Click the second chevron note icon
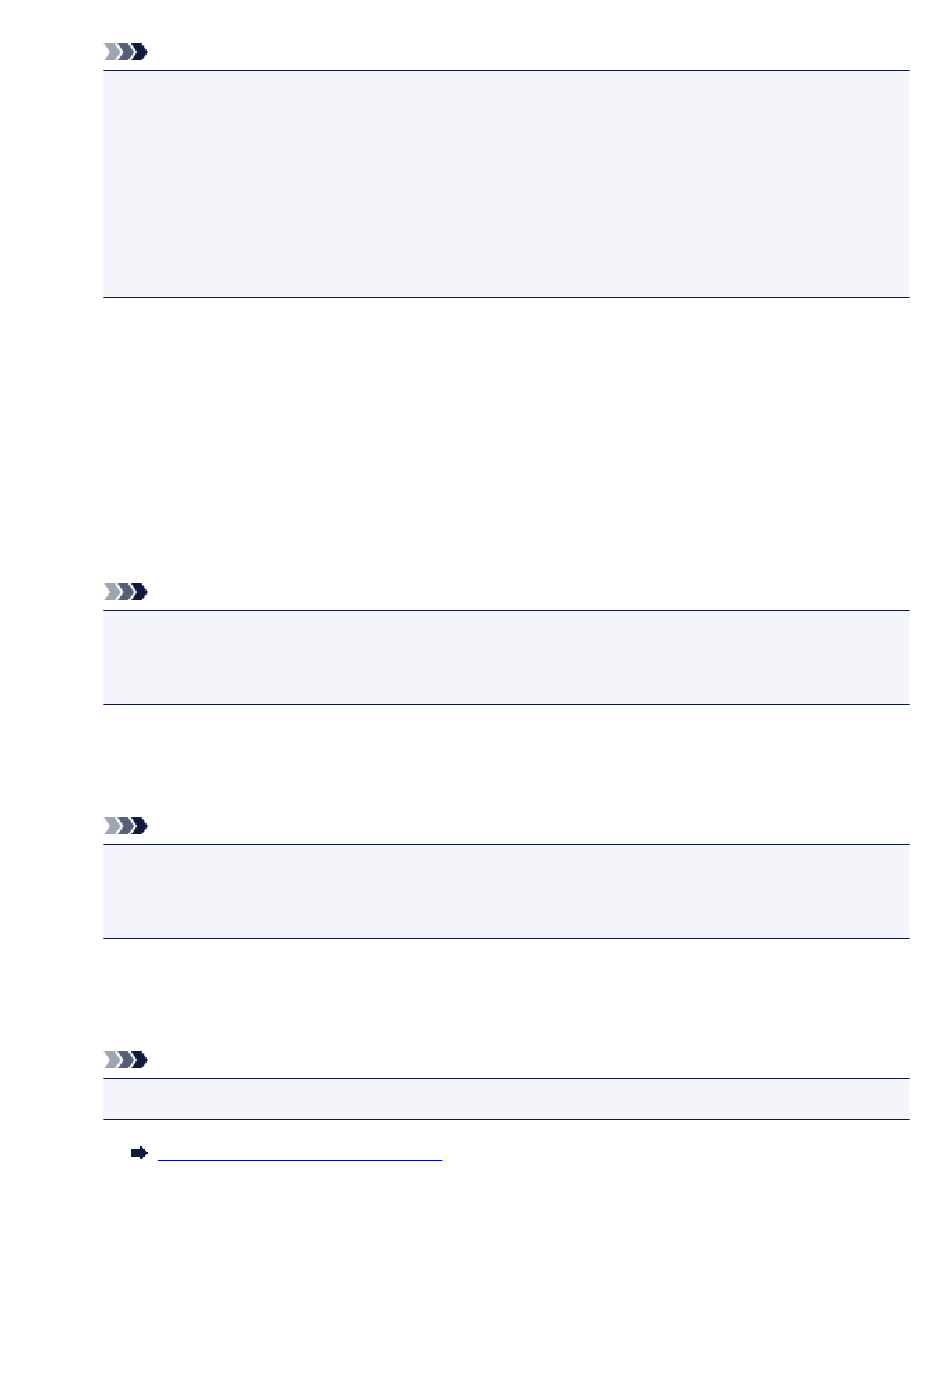950x1397 pixels. [126, 593]
